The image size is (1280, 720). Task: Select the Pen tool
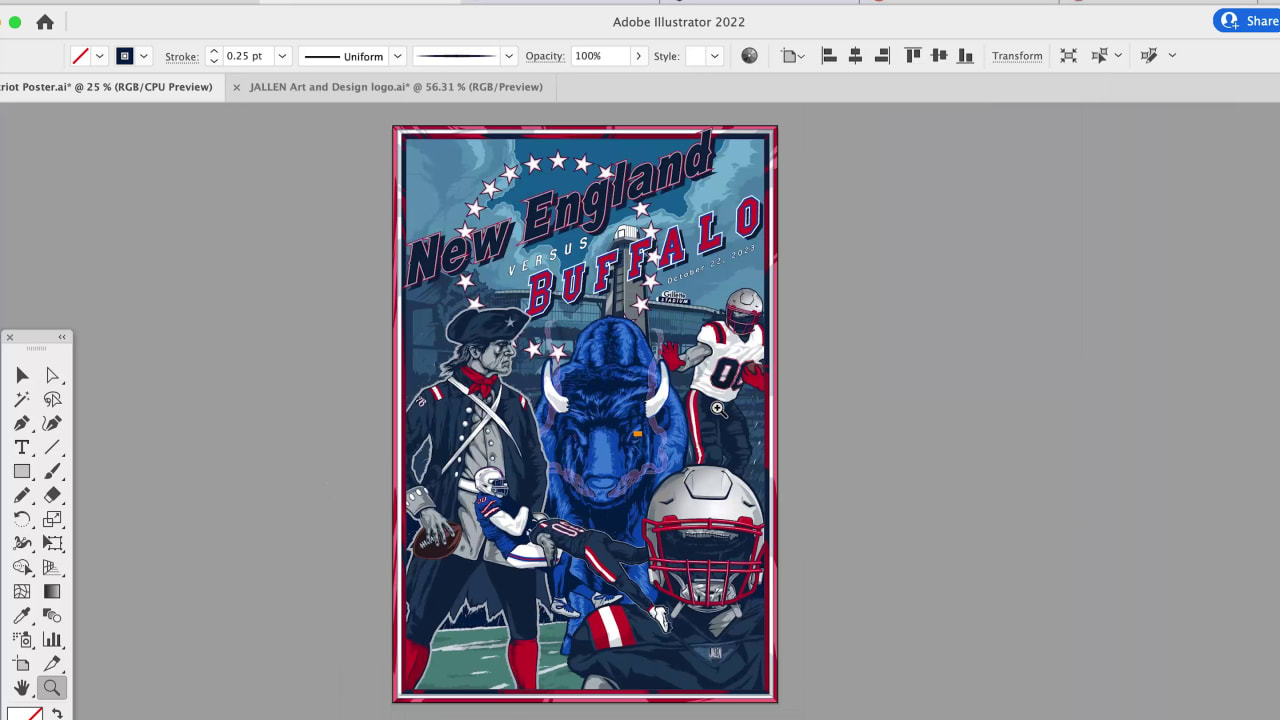click(x=22, y=423)
